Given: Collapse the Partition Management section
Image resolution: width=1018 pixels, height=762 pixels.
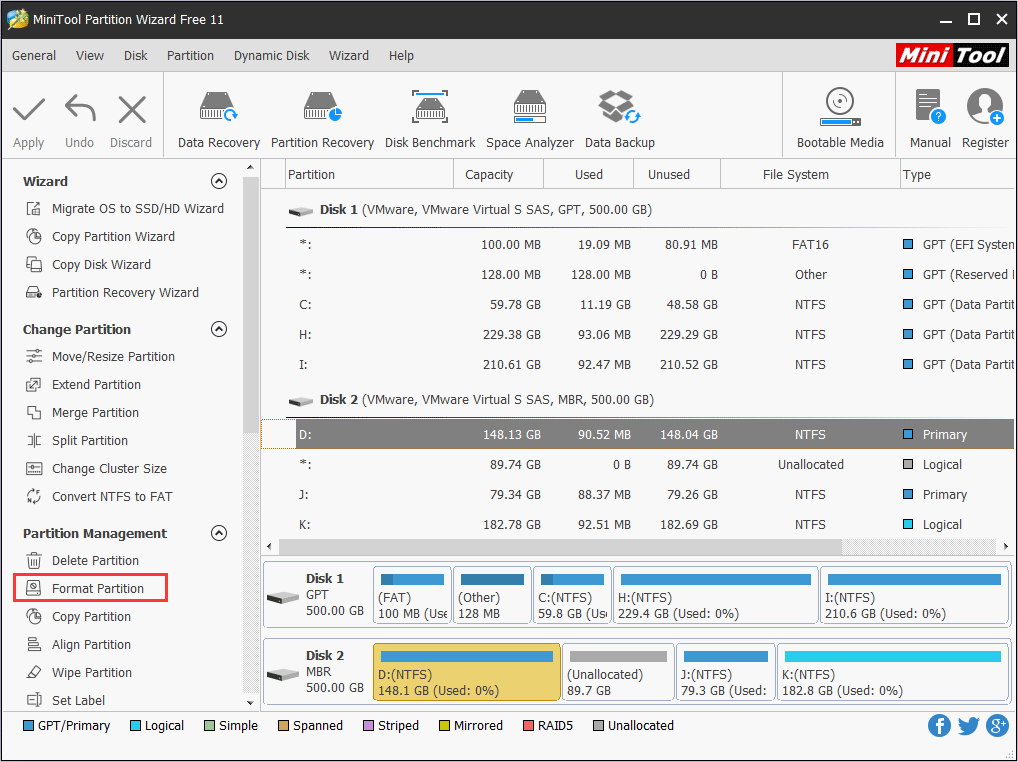Looking at the screenshot, I should [219, 533].
